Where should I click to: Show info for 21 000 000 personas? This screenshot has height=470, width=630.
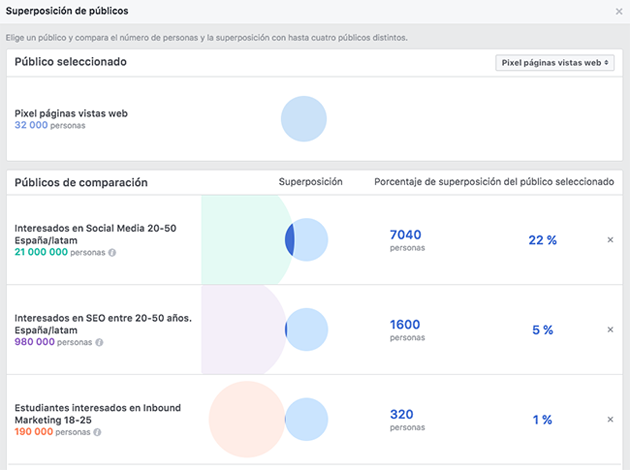pos(112,253)
